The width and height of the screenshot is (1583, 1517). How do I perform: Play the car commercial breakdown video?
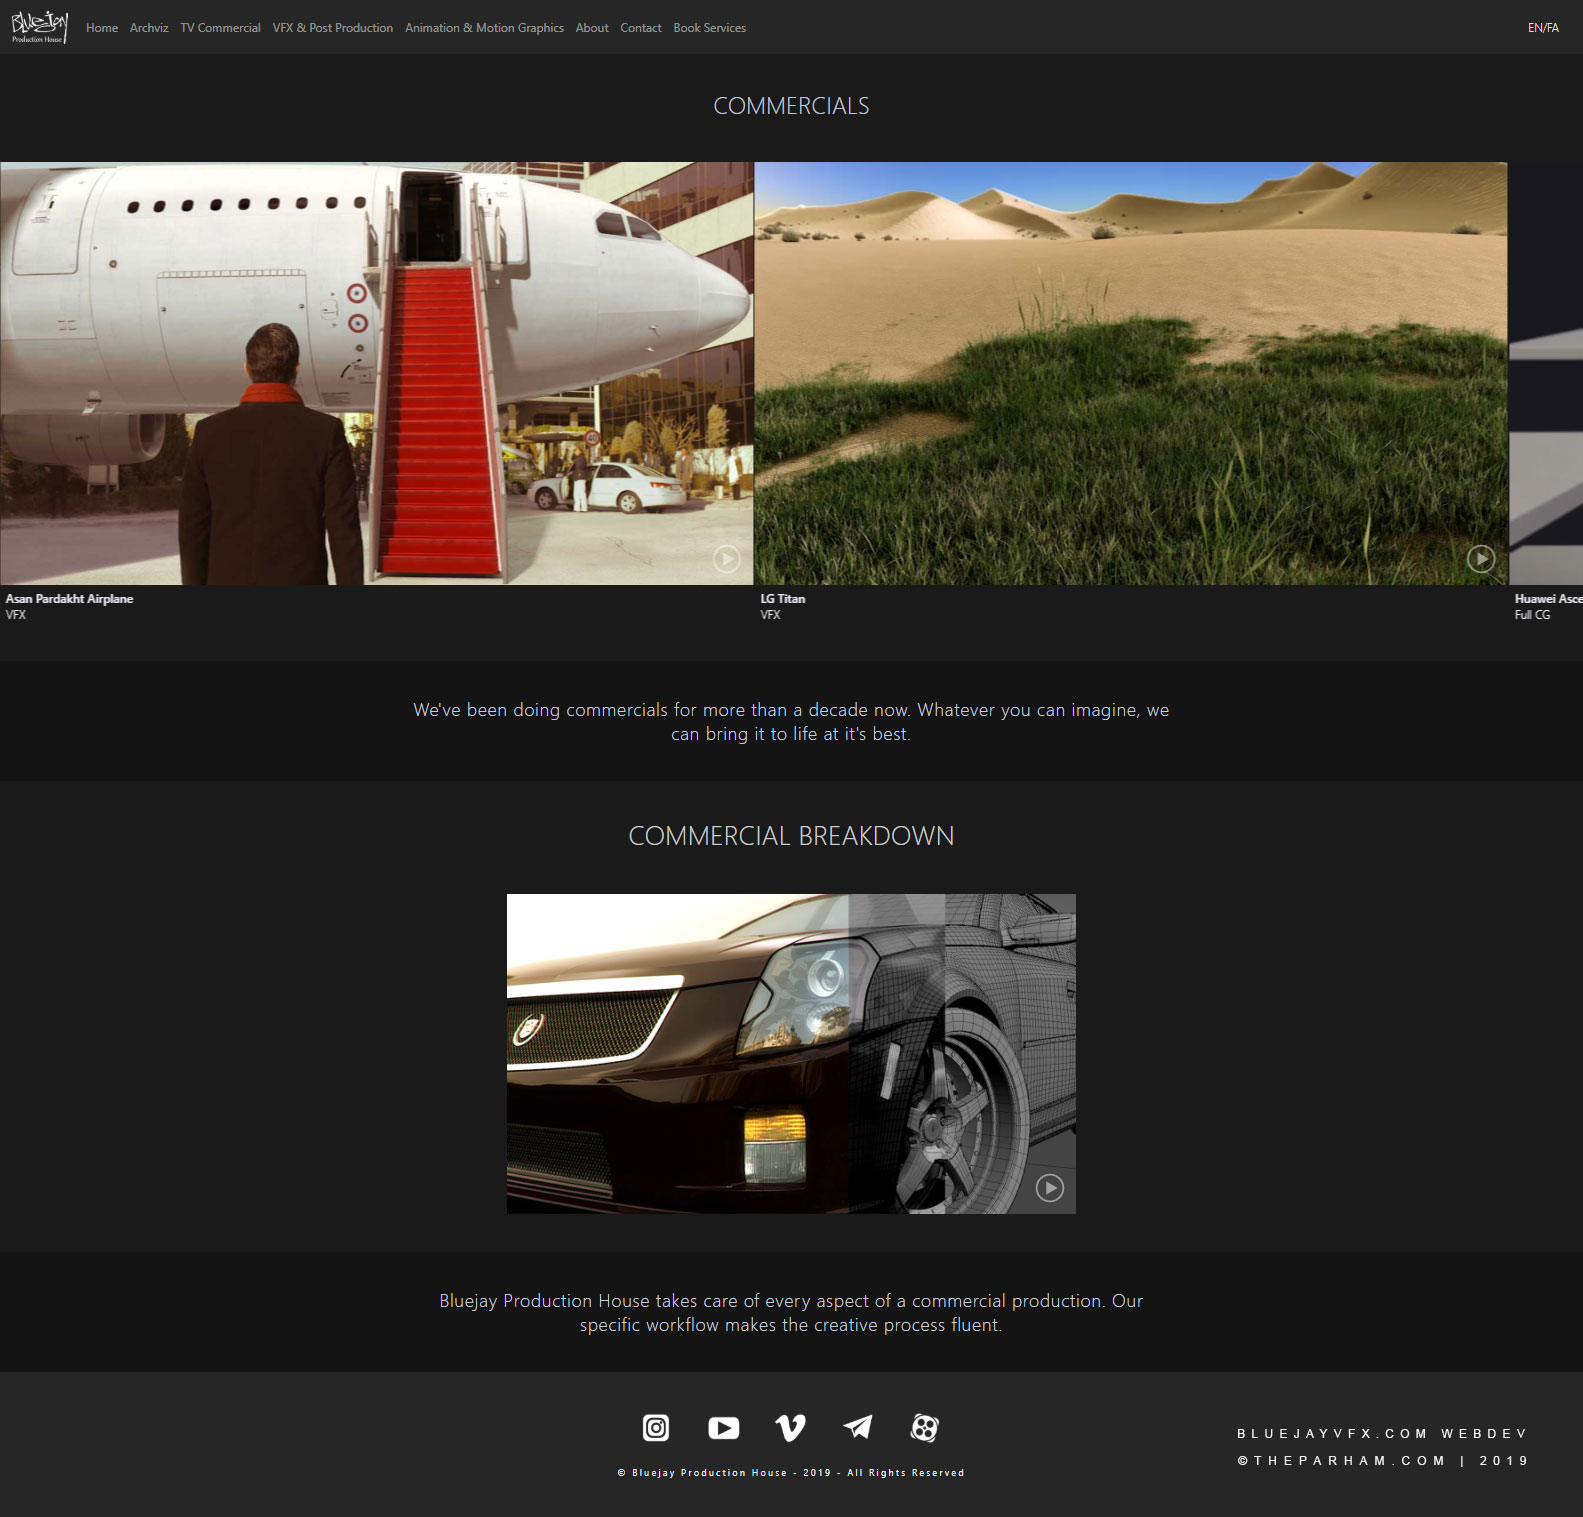tap(1049, 1188)
